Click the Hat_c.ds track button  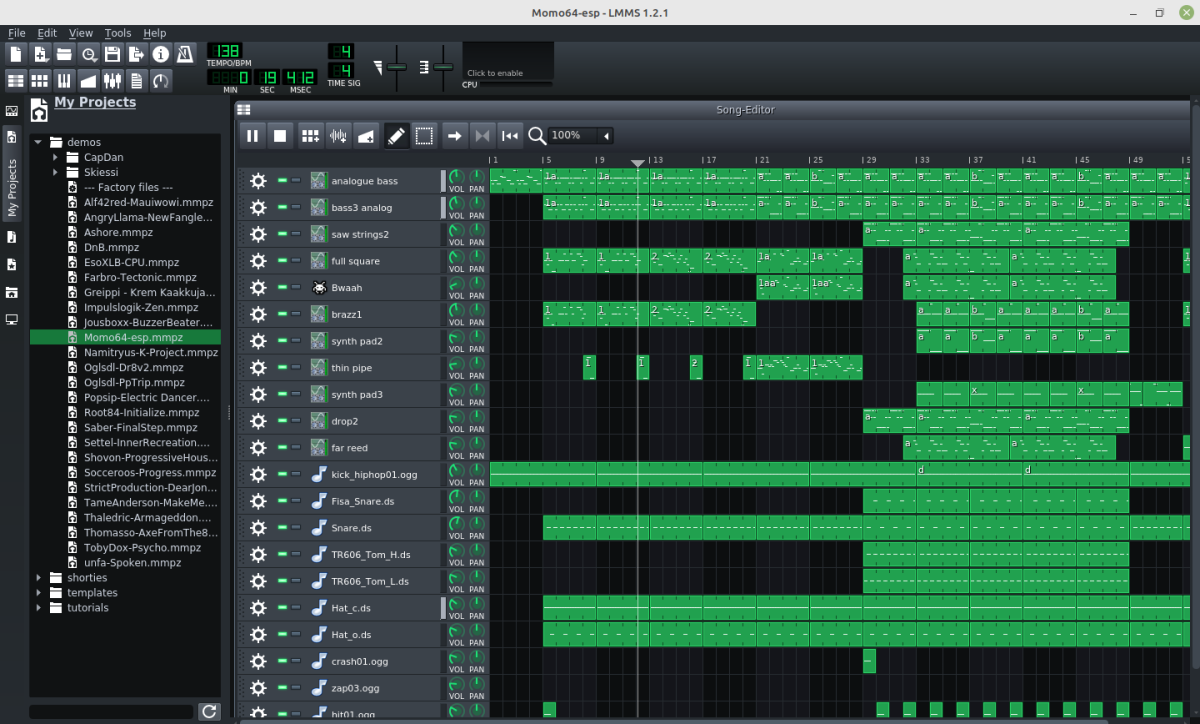click(x=375, y=608)
